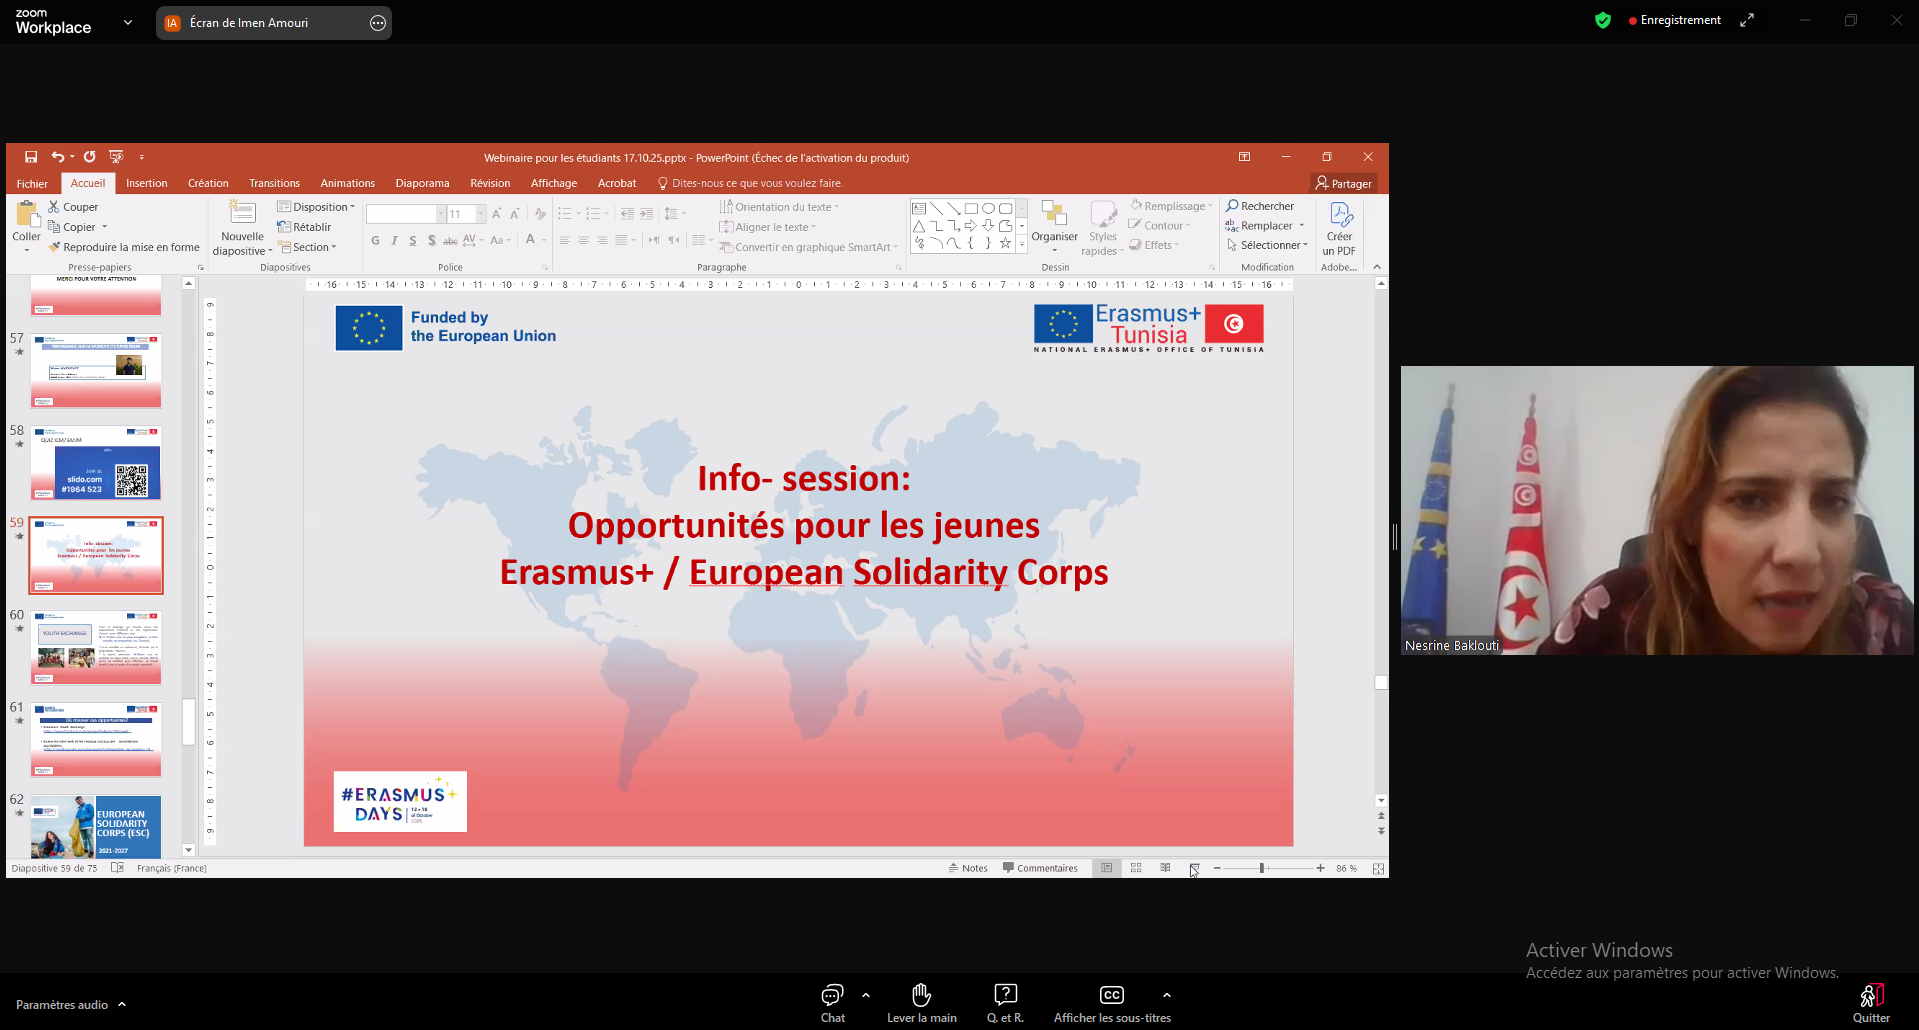Click the Undo arrow icon
The height and width of the screenshot is (1030, 1919).
(x=58, y=157)
